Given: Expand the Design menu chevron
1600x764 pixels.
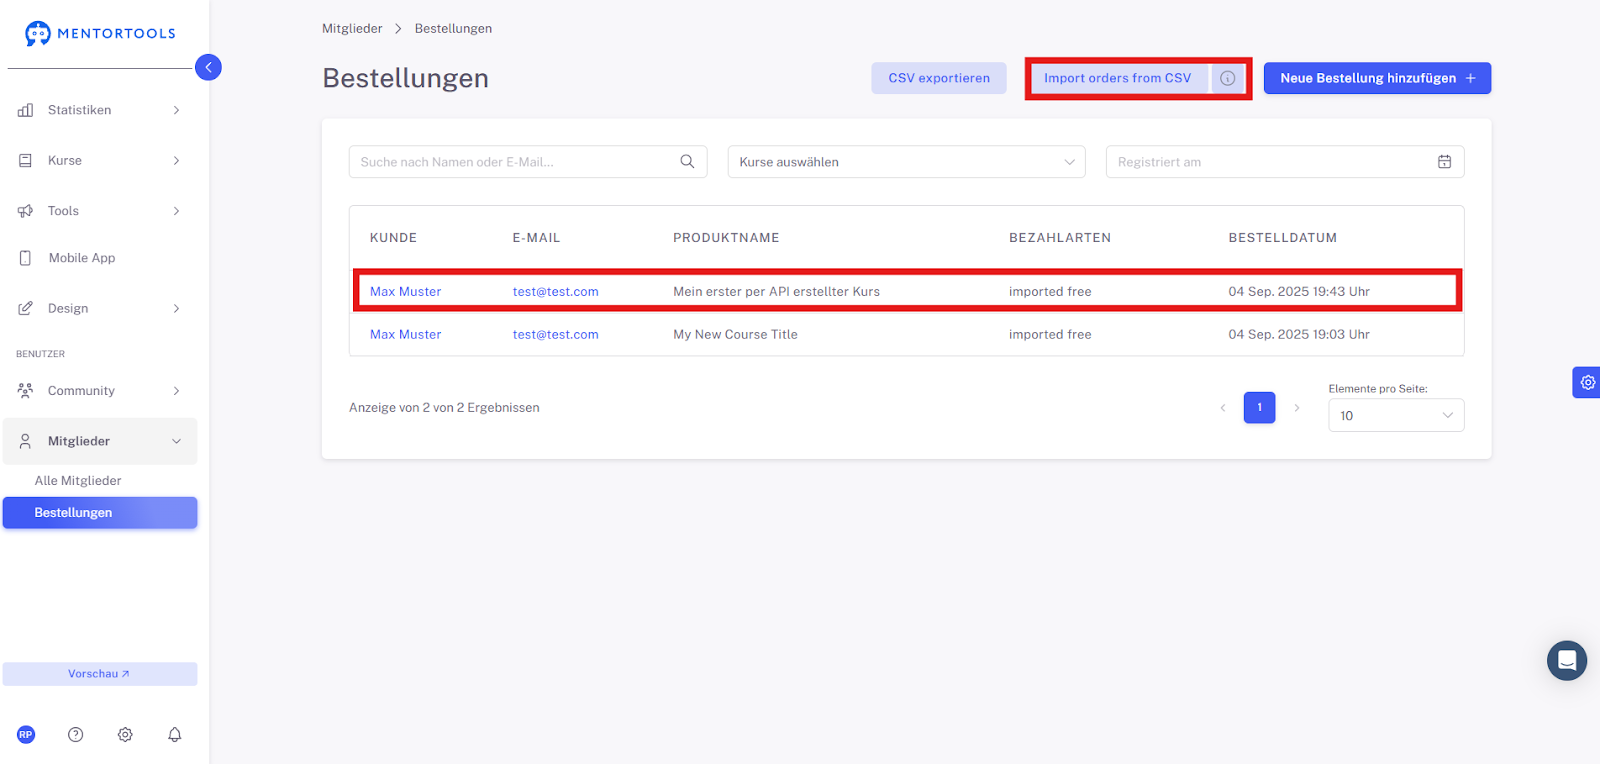Looking at the screenshot, I should click(x=176, y=308).
